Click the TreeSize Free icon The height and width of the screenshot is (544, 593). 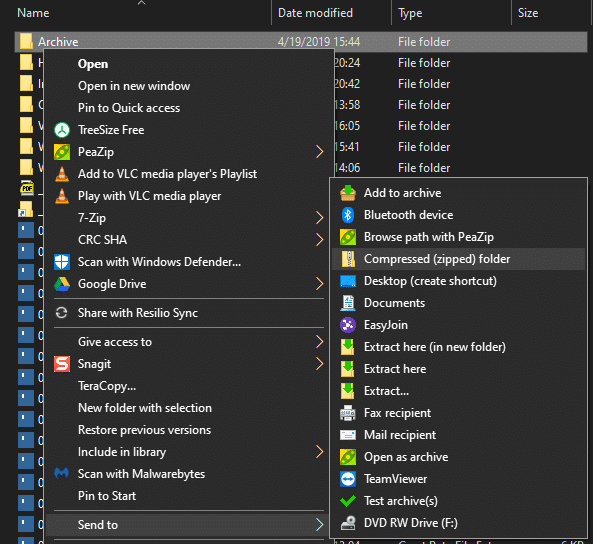click(x=62, y=130)
